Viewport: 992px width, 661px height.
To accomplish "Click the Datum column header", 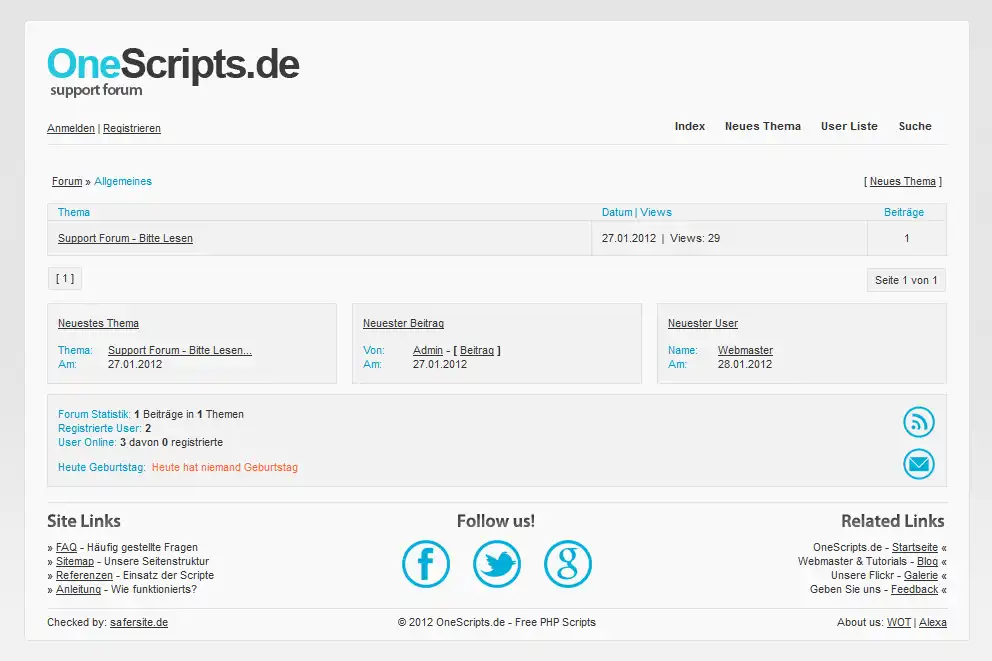I will (x=617, y=213).
